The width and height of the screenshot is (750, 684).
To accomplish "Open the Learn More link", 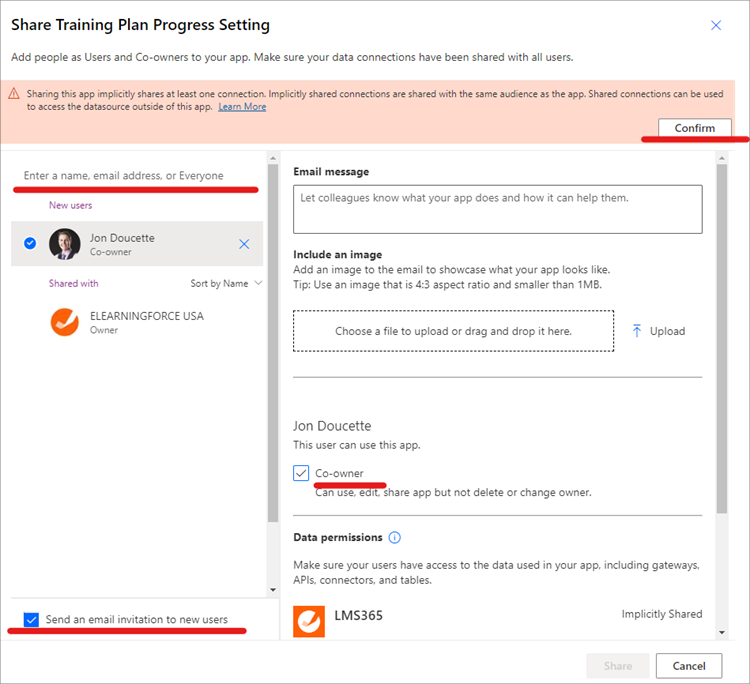I will 242,107.
